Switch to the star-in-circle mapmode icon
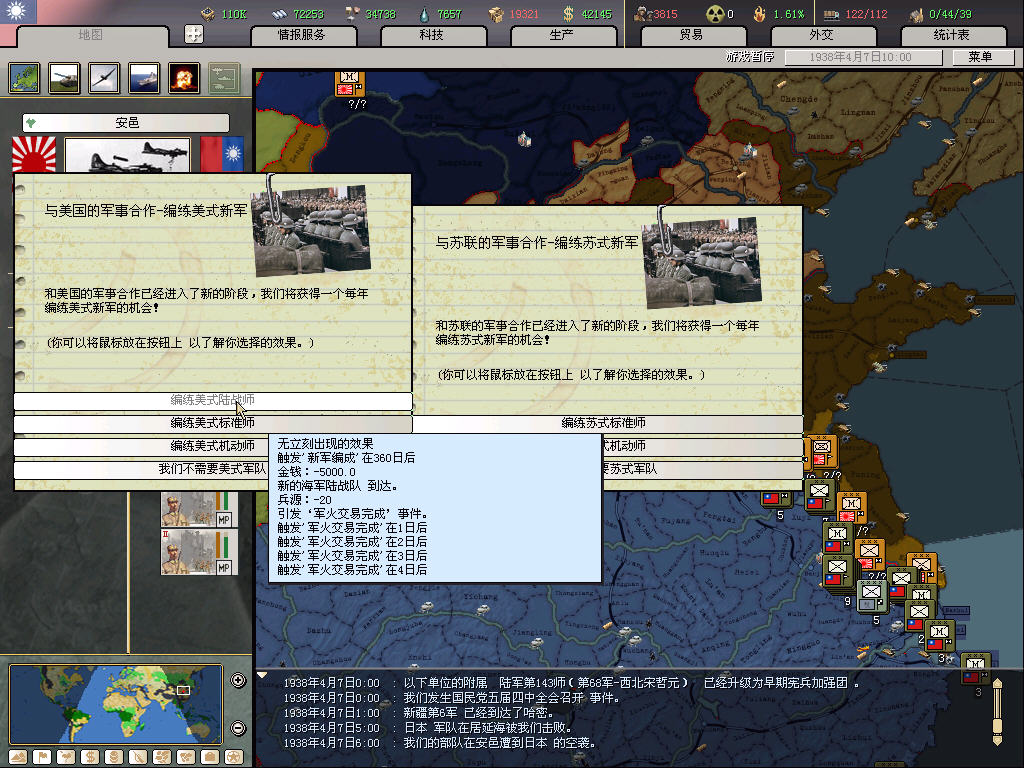The height and width of the screenshot is (768, 1024). point(234,757)
